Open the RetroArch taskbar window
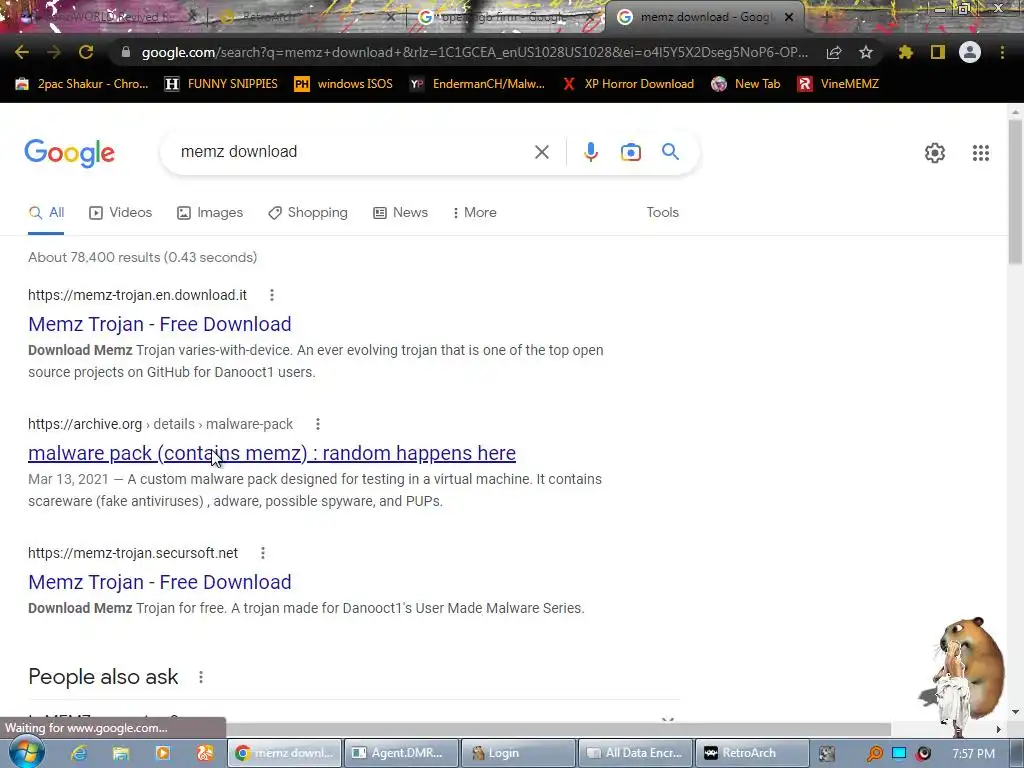Screen dimensions: 1024x768 pos(752,753)
